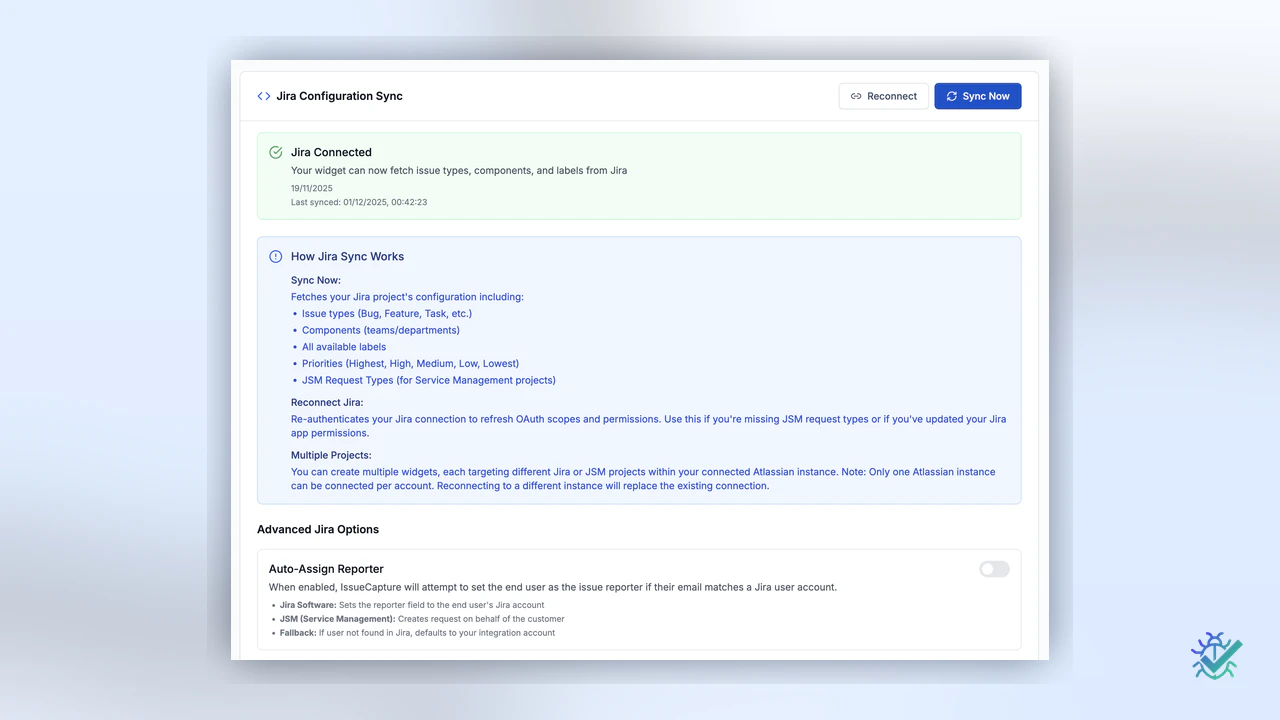Click the Sync Now button

tap(978, 96)
